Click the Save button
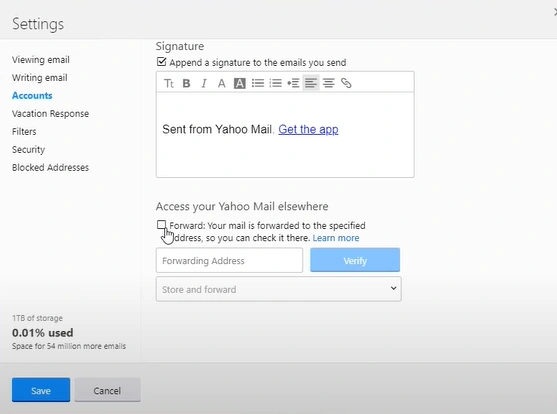 click(x=41, y=390)
